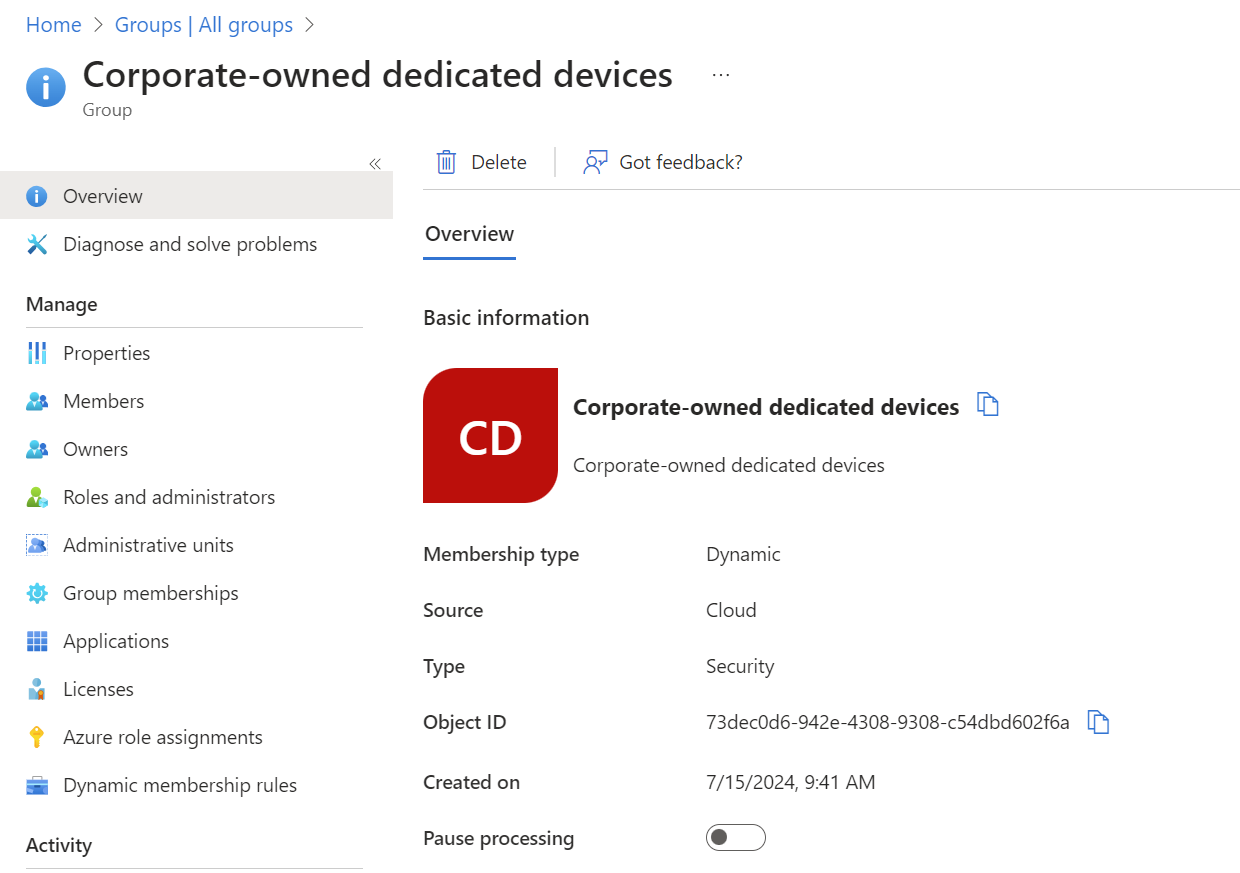Navigate to Groups | All groups breadcrumb
The height and width of the screenshot is (873, 1240).
tap(204, 24)
